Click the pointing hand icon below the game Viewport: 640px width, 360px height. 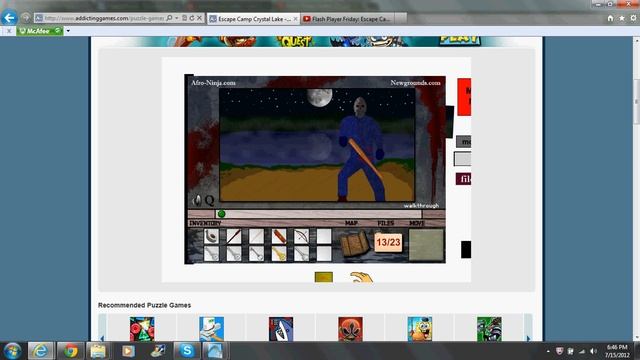[361, 277]
